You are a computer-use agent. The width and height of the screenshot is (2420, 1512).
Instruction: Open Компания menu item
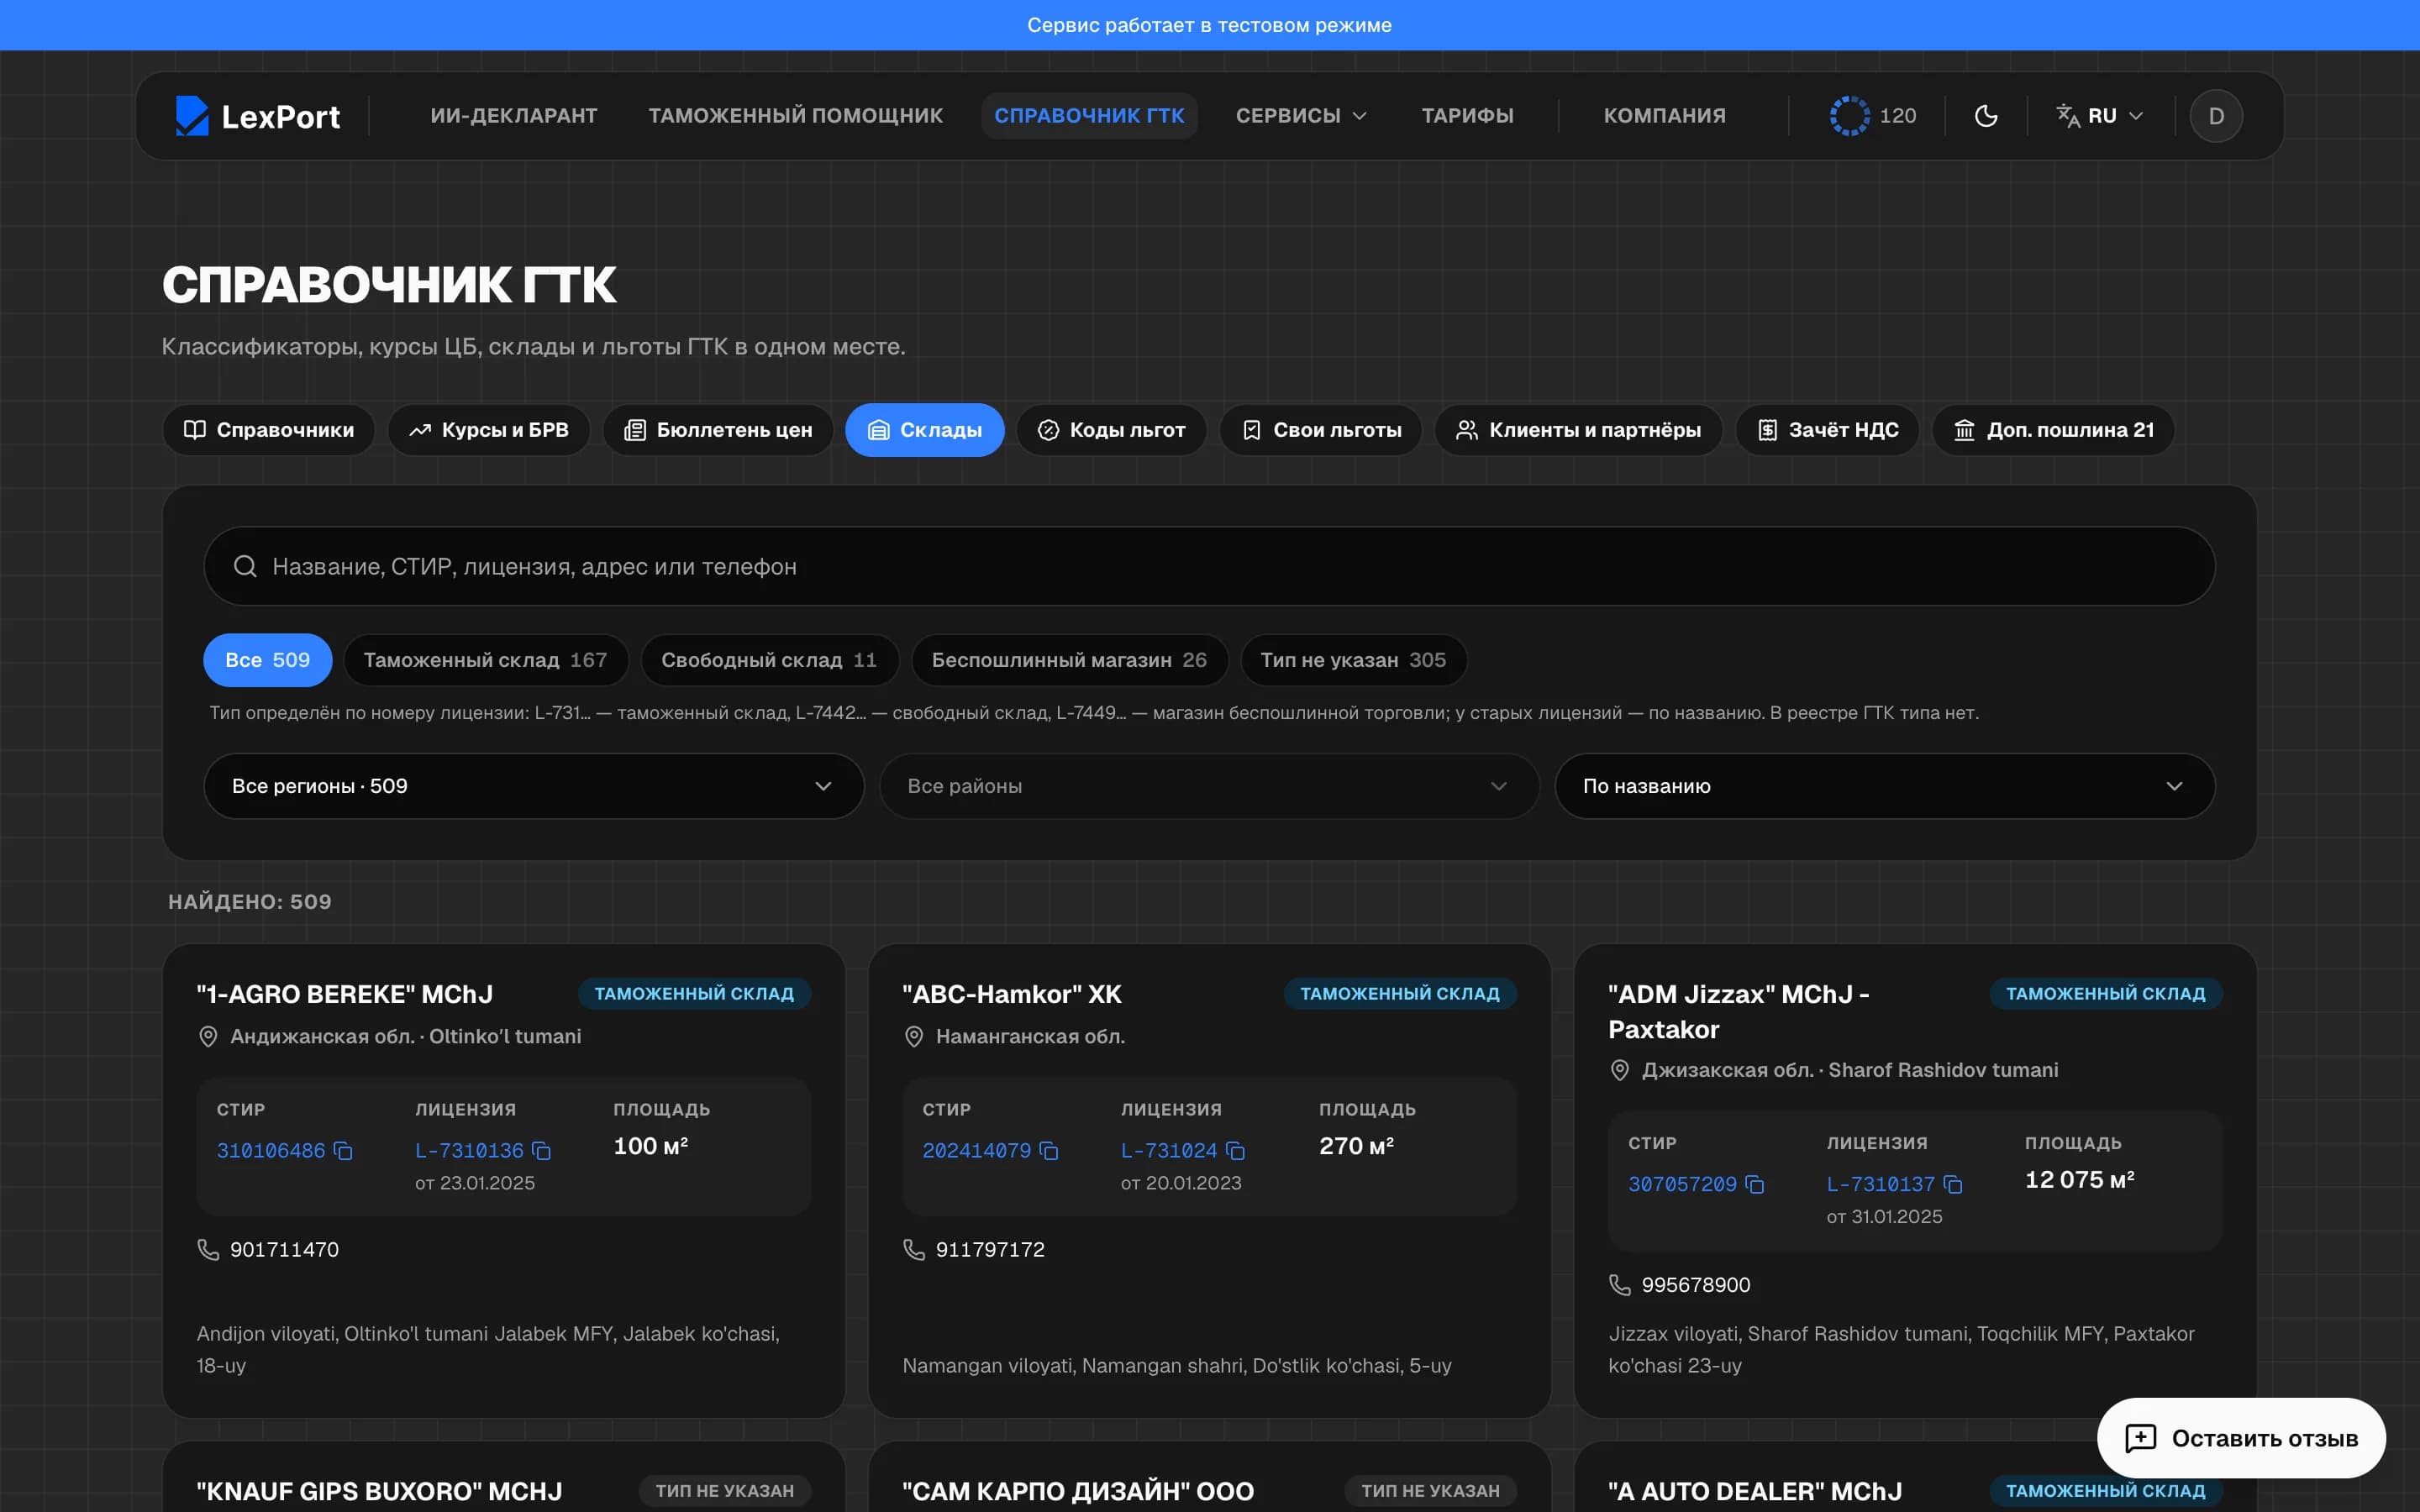tap(1664, 116)
